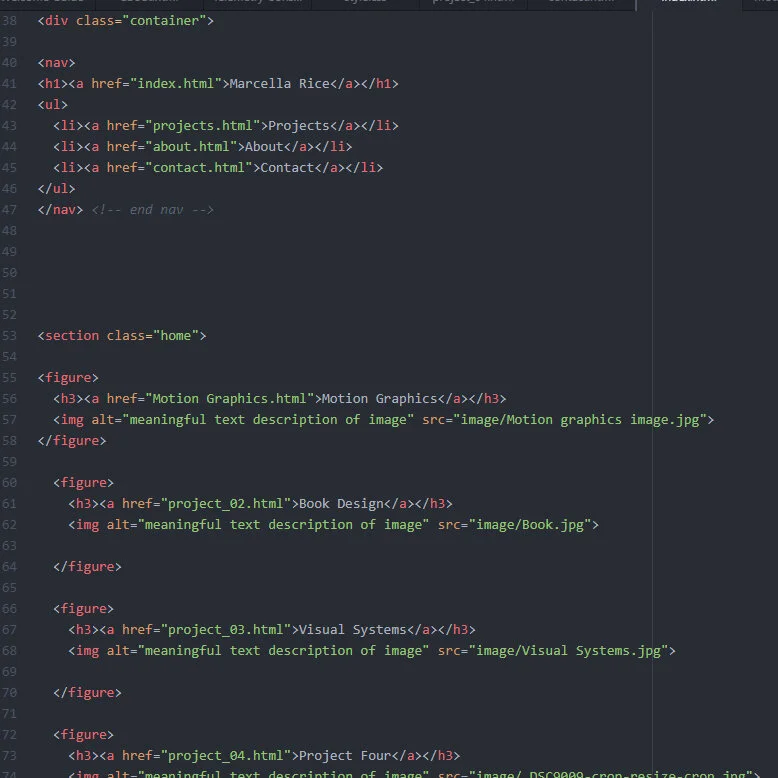Click the div class="container" line
This screenshot has height=778, width=778.
tap(126, 21)
